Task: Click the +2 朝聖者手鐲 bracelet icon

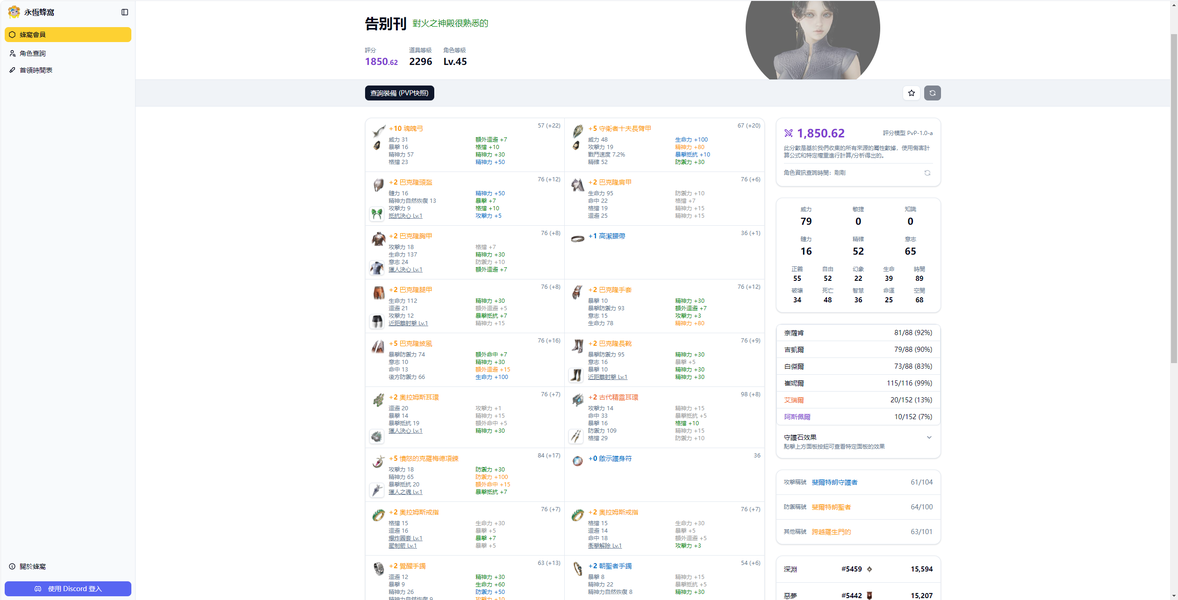Action: click(x=577, y=569)
